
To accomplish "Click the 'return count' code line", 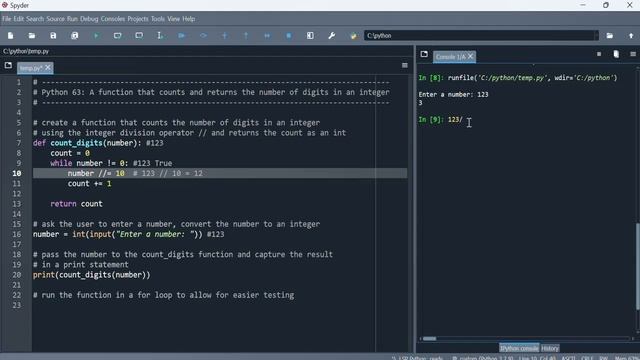I will 76,204.
